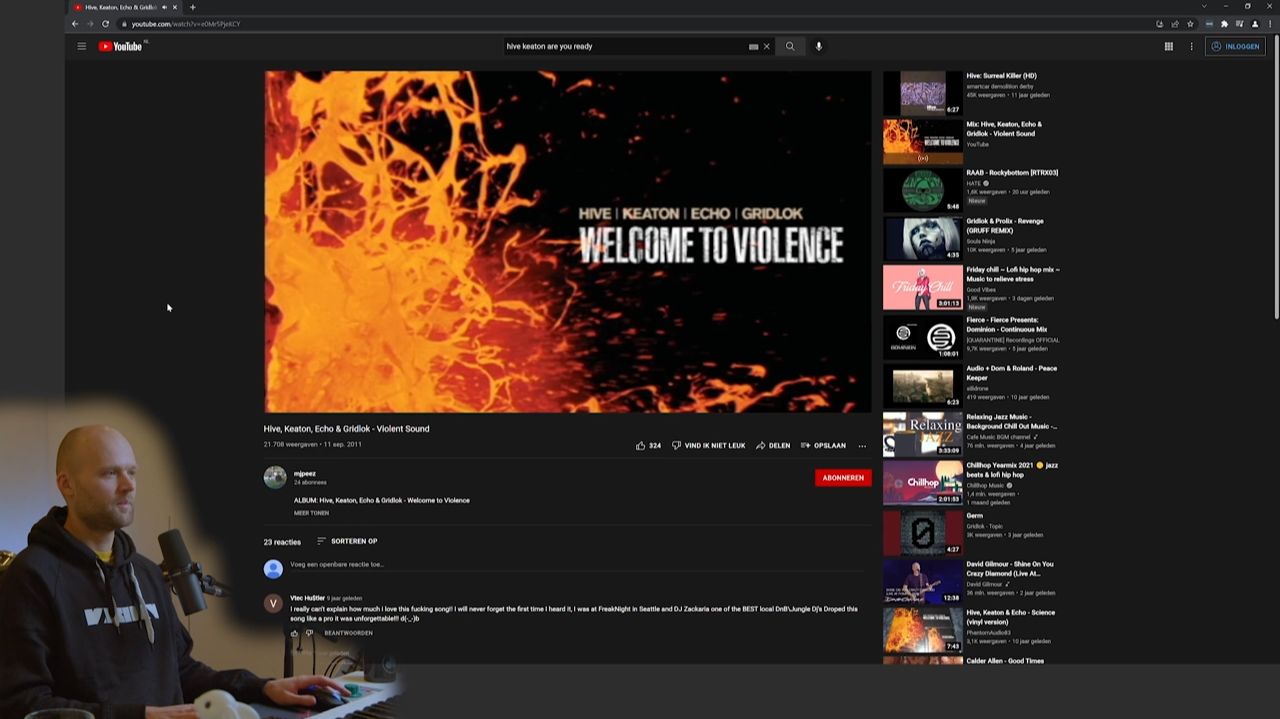
Task: Open RAAB - Rockybottom thumbnail
Action: [x=922, y=190]
